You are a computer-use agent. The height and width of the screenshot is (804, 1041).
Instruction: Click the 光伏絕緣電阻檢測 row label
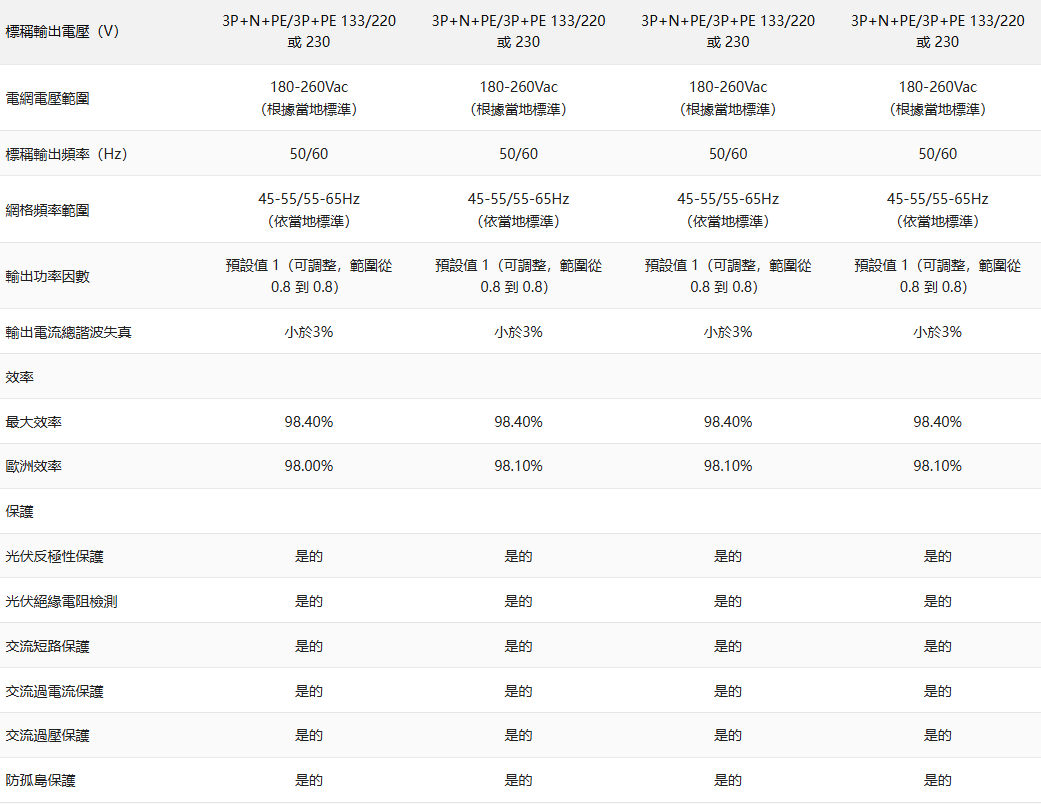(62, 601)
